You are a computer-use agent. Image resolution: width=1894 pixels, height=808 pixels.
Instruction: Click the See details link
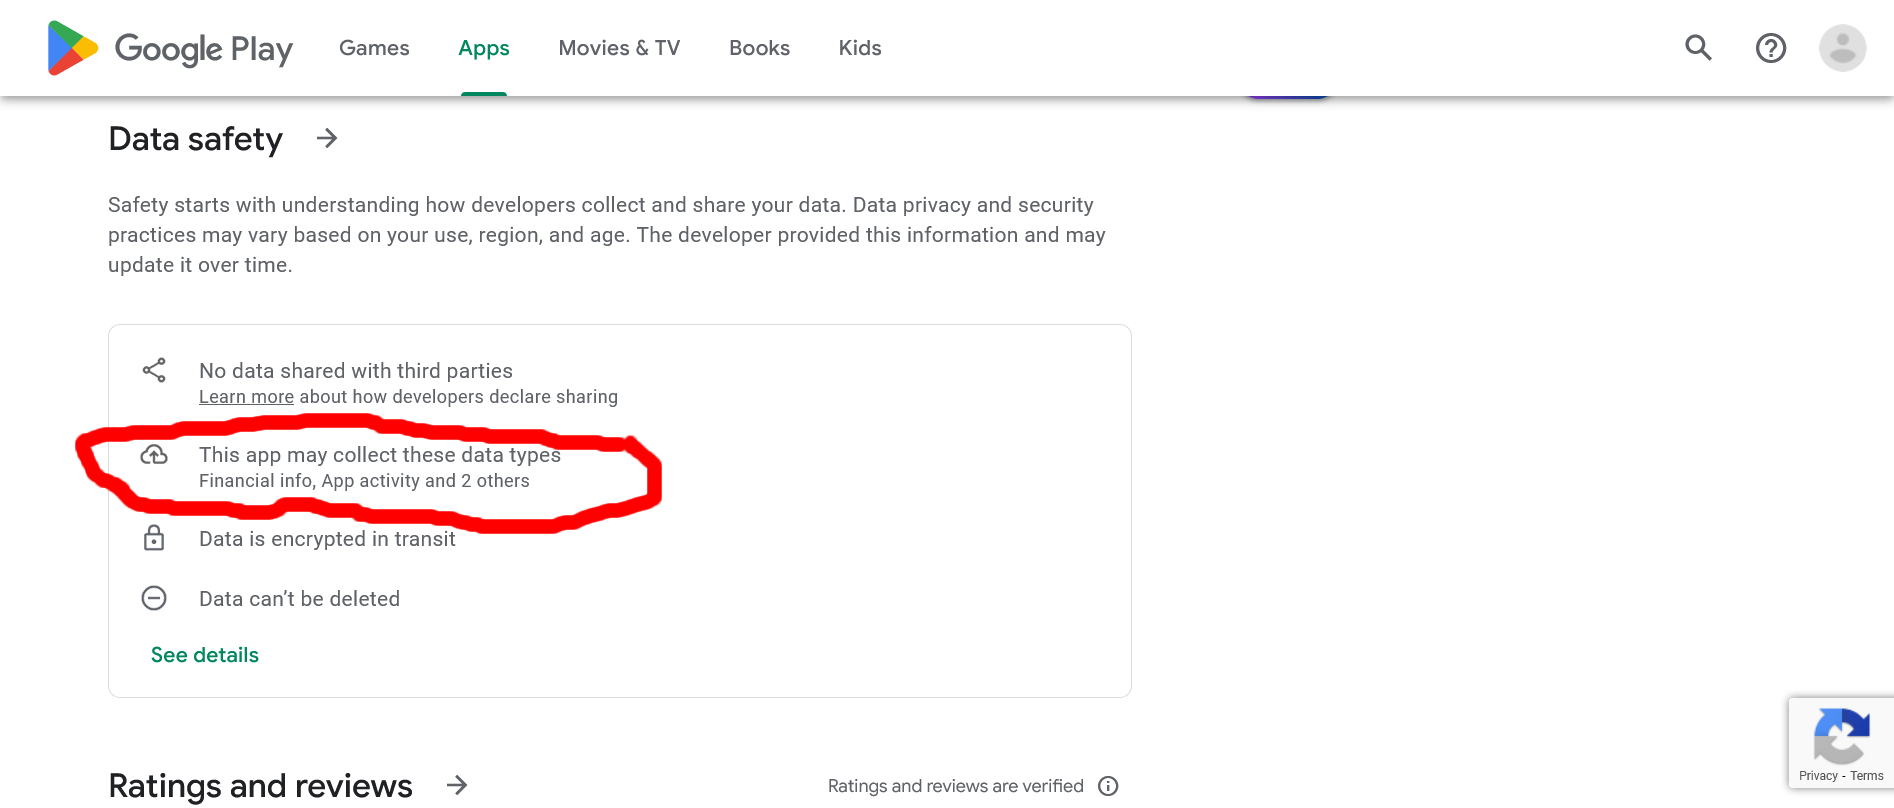pos(205,655)
